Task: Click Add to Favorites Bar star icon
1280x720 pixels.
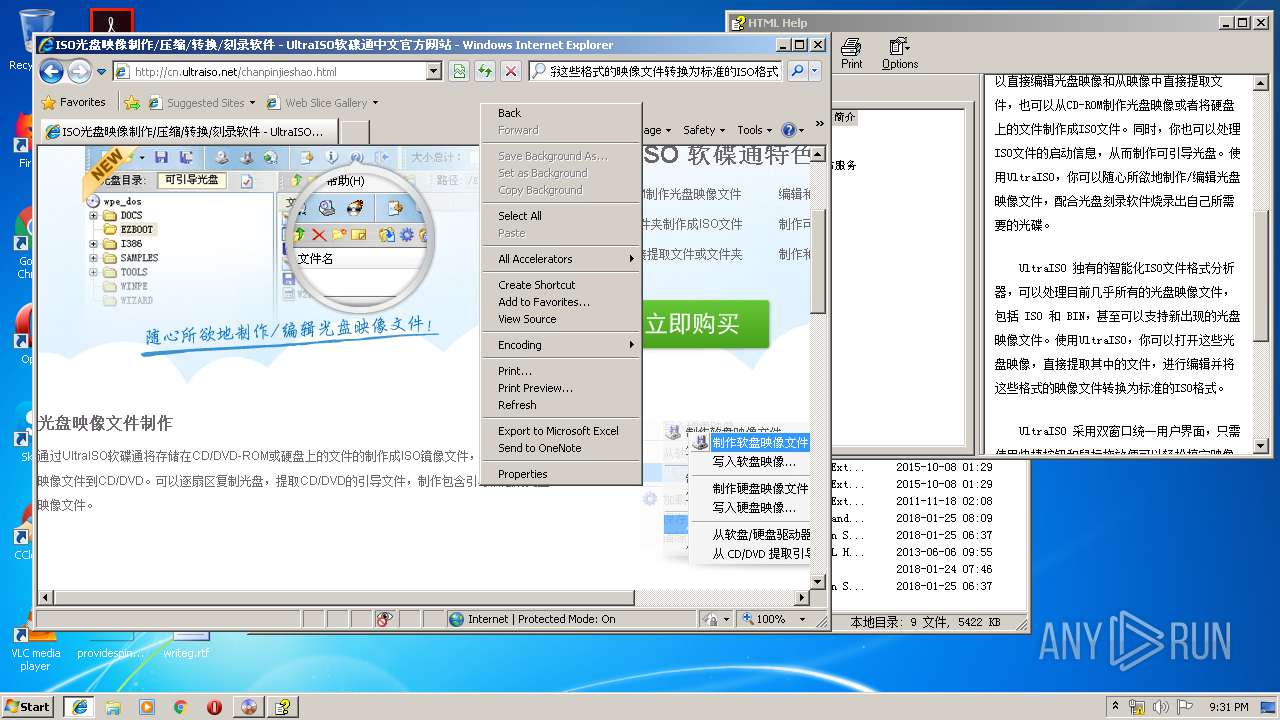Action: 131,102
